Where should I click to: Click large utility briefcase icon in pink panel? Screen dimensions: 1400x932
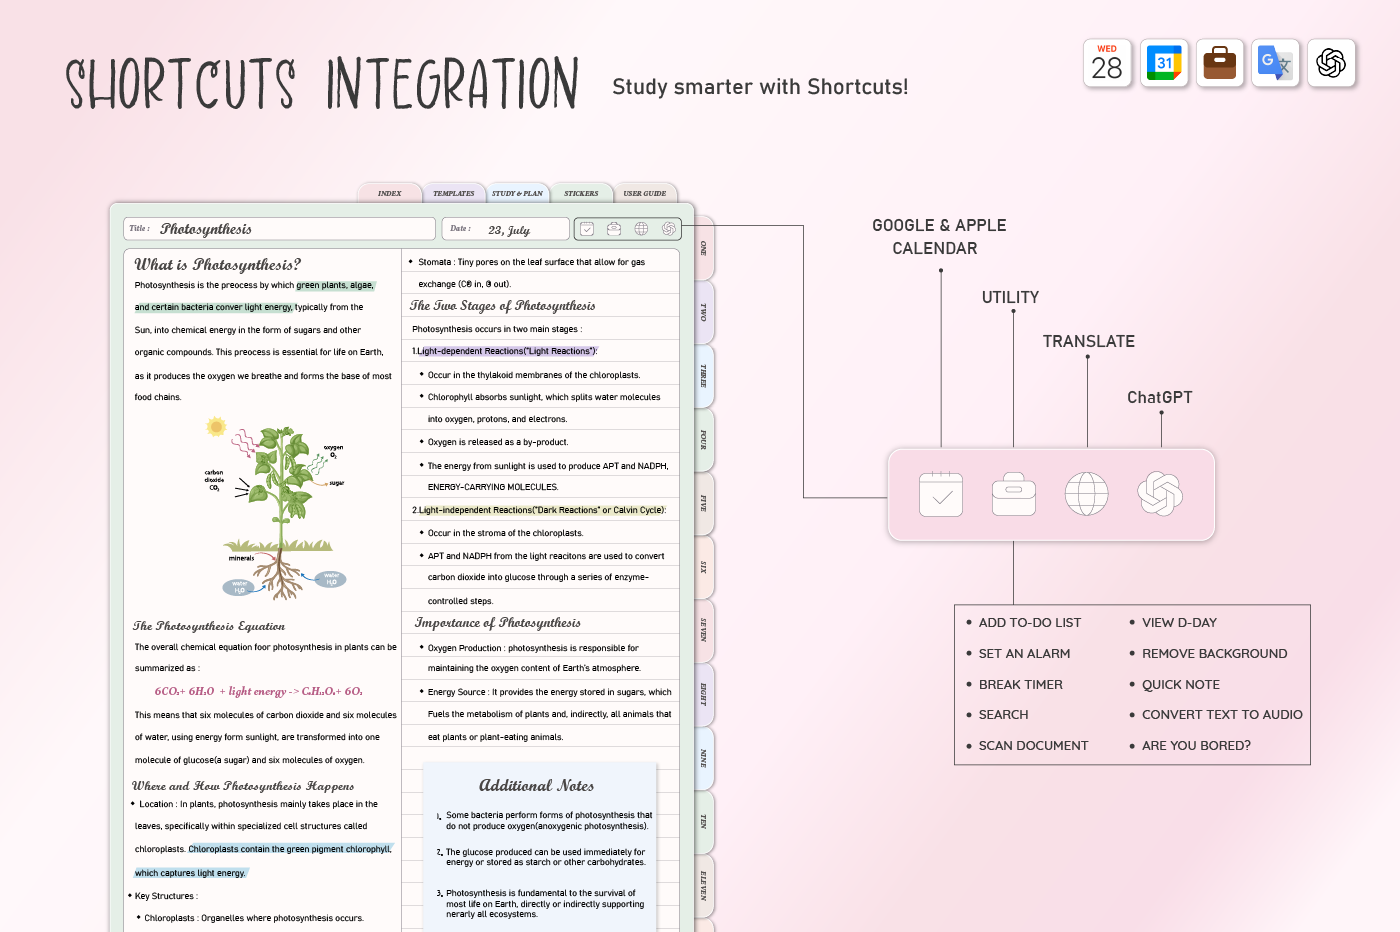pos(1013,494)
